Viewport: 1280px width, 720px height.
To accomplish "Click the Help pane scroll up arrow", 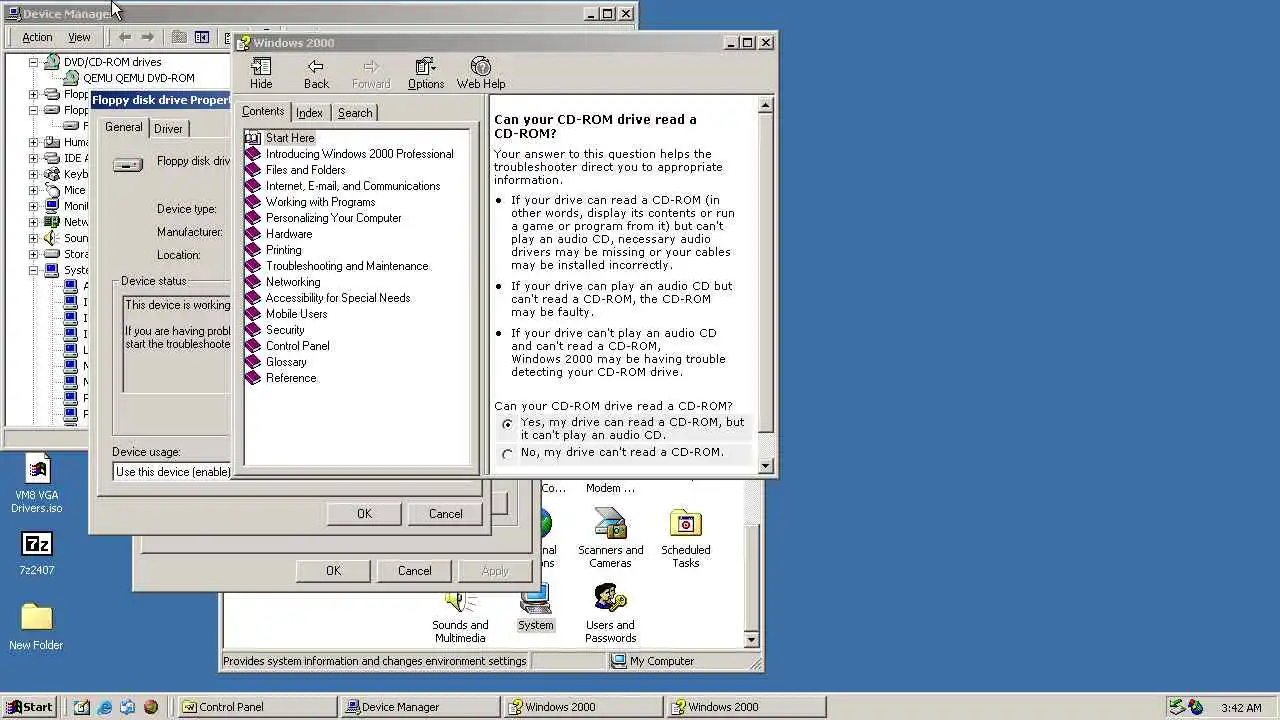I will coord(766,105).
